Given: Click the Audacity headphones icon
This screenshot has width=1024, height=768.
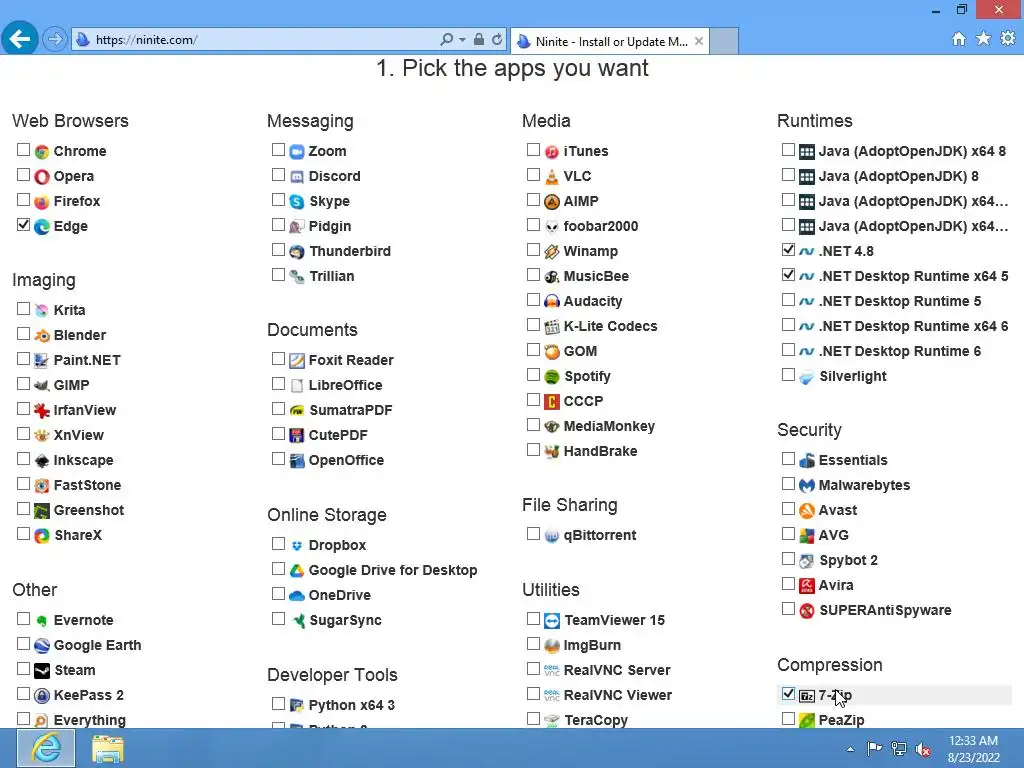Looking at the screenshot, I should tap(552, 301).
